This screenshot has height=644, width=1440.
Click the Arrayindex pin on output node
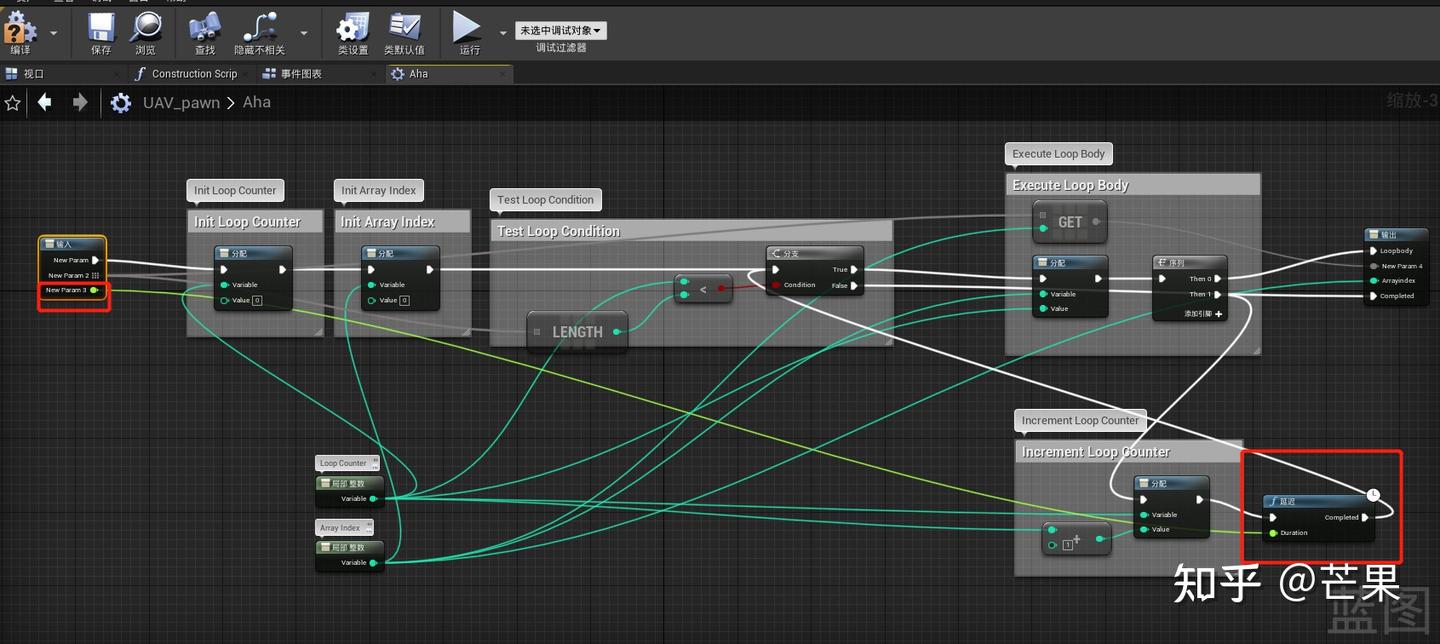pyautogui.click(x=1374, y=281)
